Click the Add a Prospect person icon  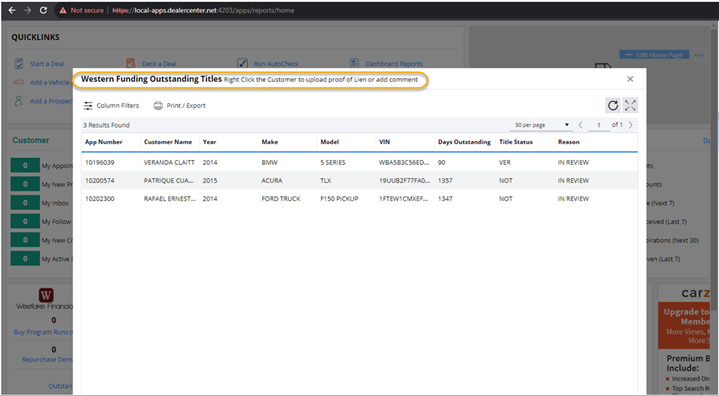tap(19, 101)
